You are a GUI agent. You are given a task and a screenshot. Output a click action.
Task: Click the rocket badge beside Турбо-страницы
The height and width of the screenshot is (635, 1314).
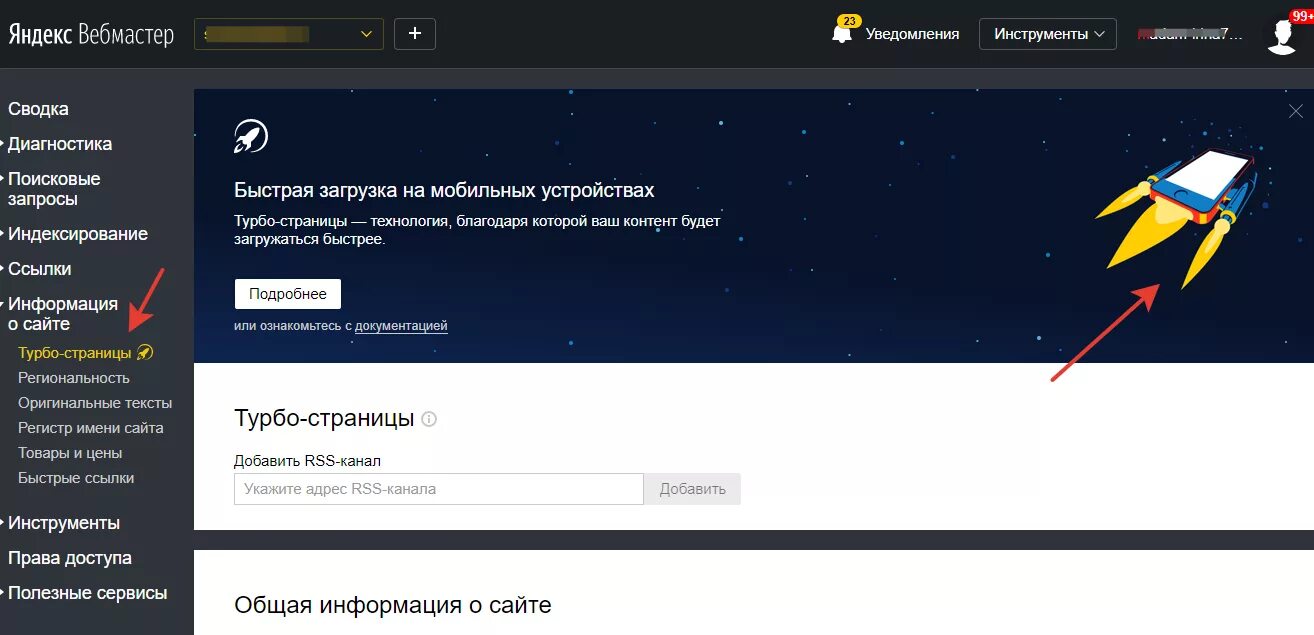(145, 352)
